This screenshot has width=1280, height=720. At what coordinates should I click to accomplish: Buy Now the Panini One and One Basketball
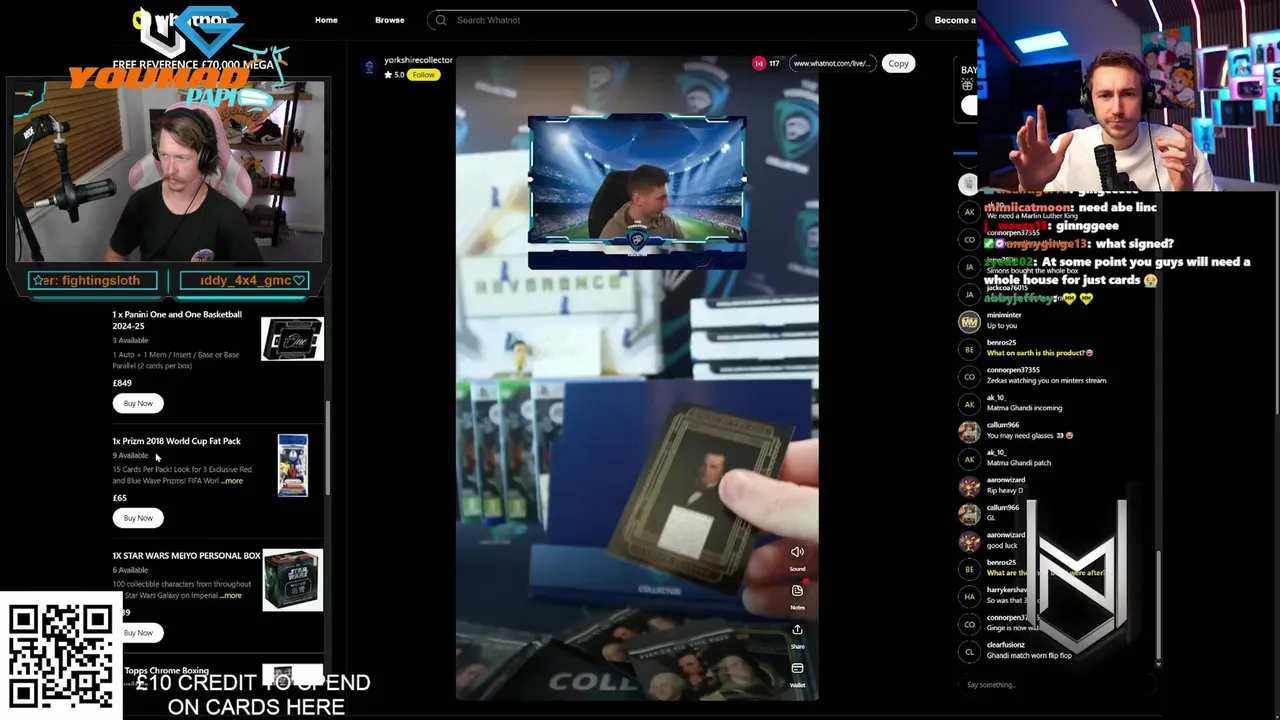(138, 403)
